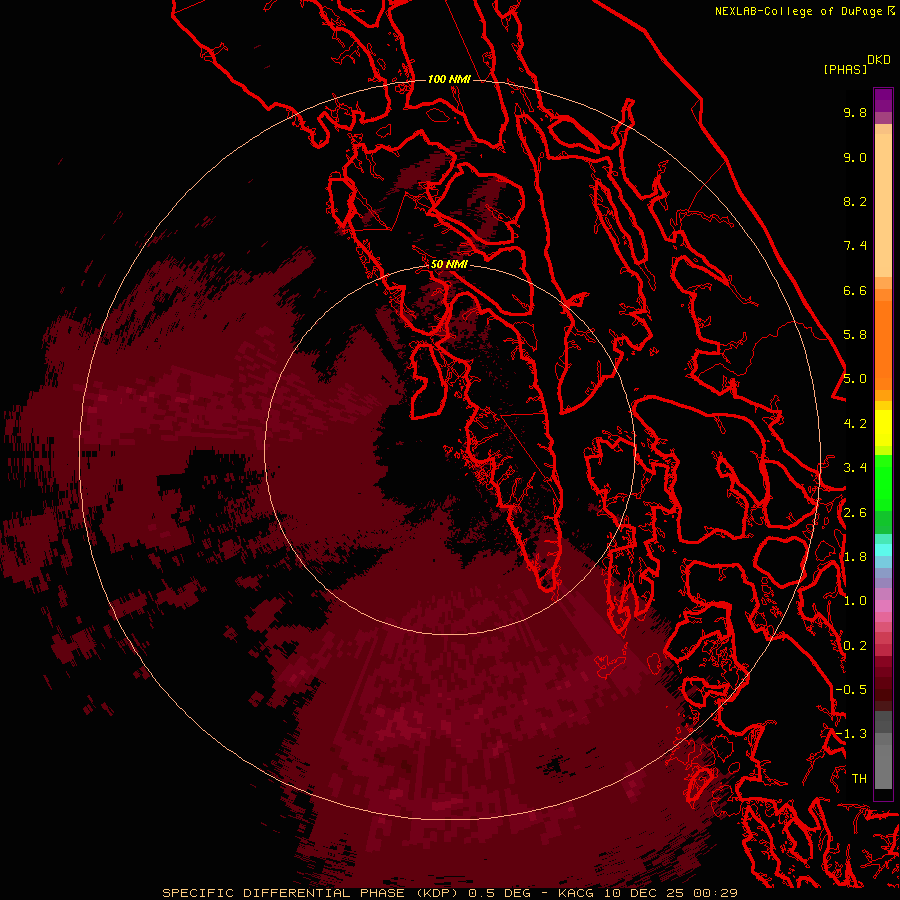Click the -1.3 value on the scale
900x900 pixels.
(x=851, y=734)
